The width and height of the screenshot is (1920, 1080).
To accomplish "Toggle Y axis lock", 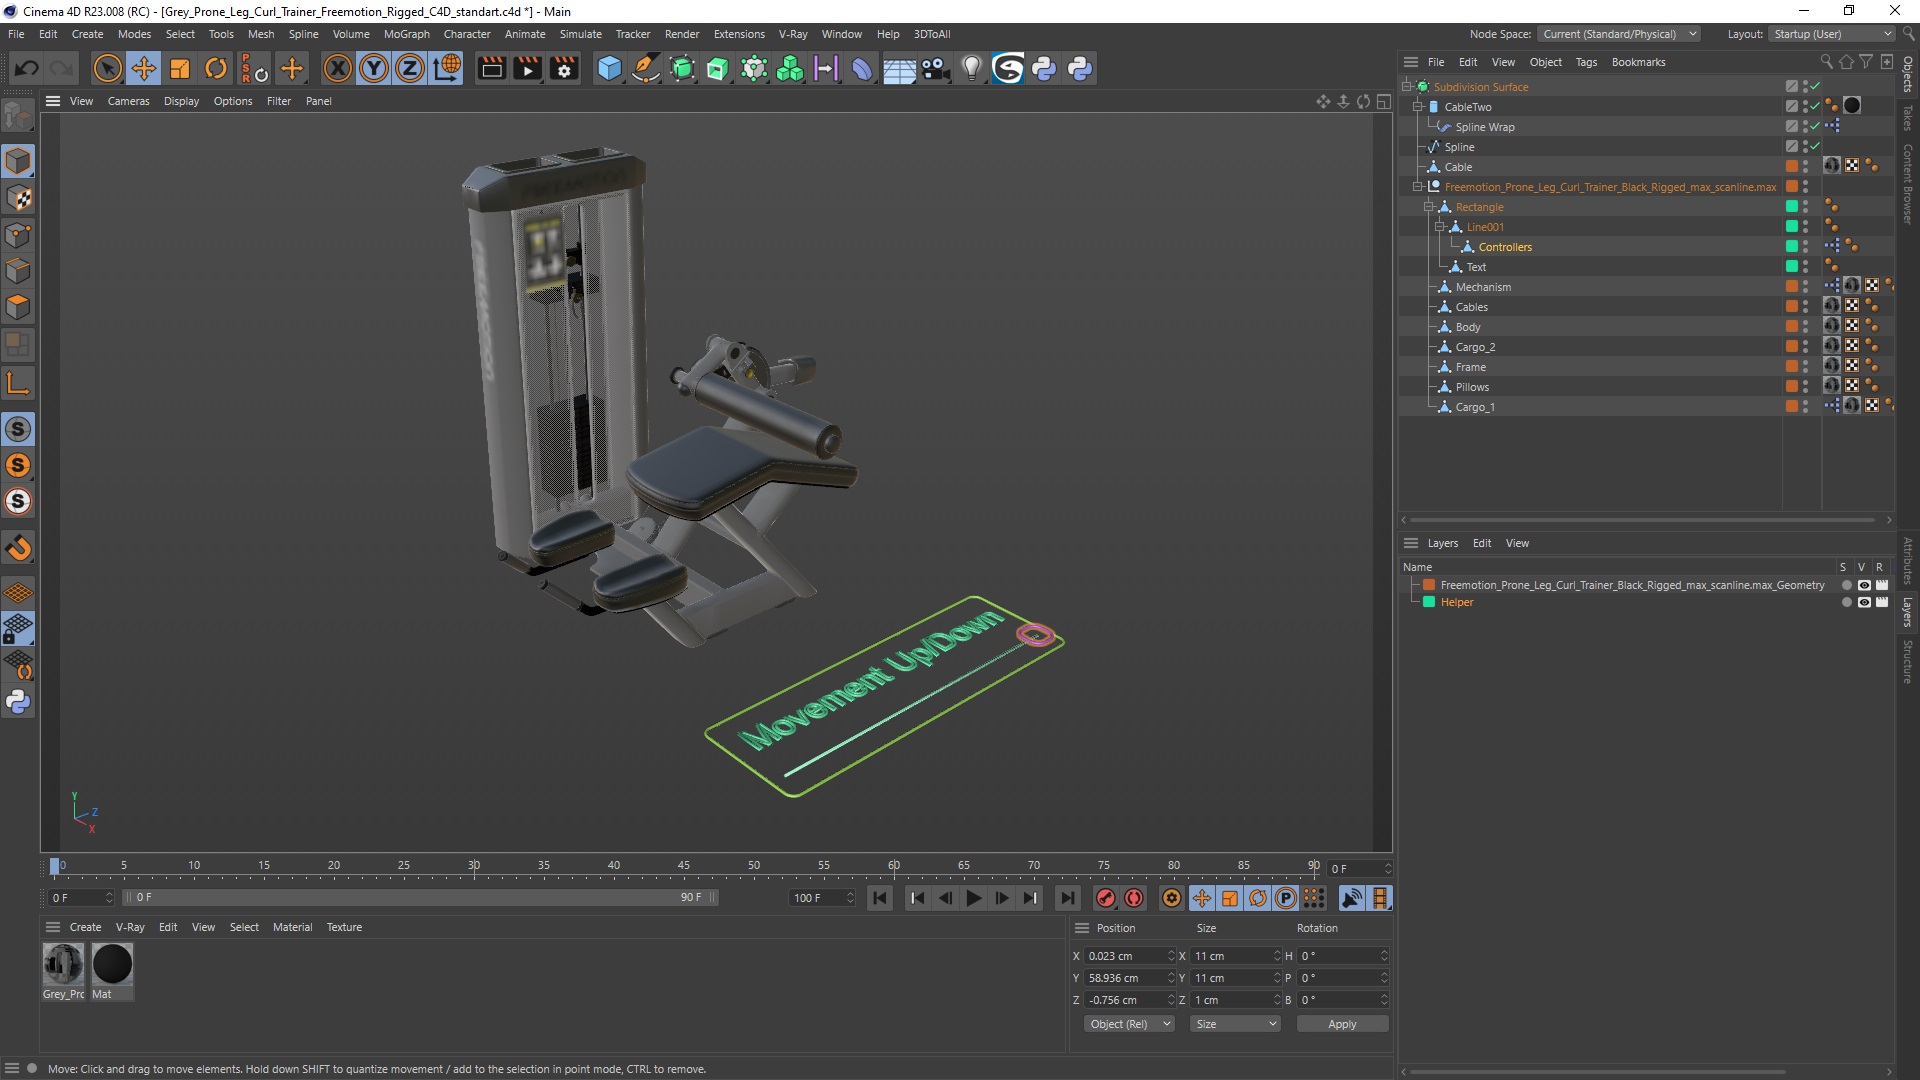I will (374, 68).
